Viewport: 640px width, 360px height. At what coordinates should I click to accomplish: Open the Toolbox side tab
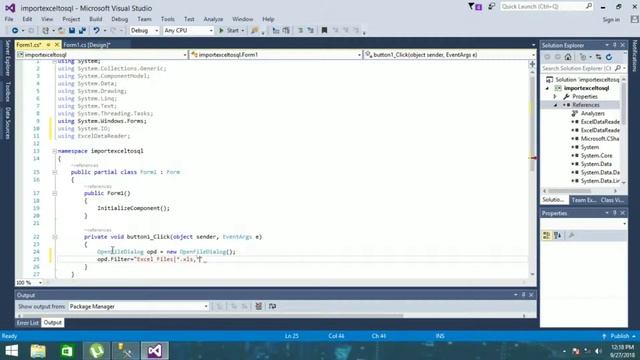[x=7, y=91]
